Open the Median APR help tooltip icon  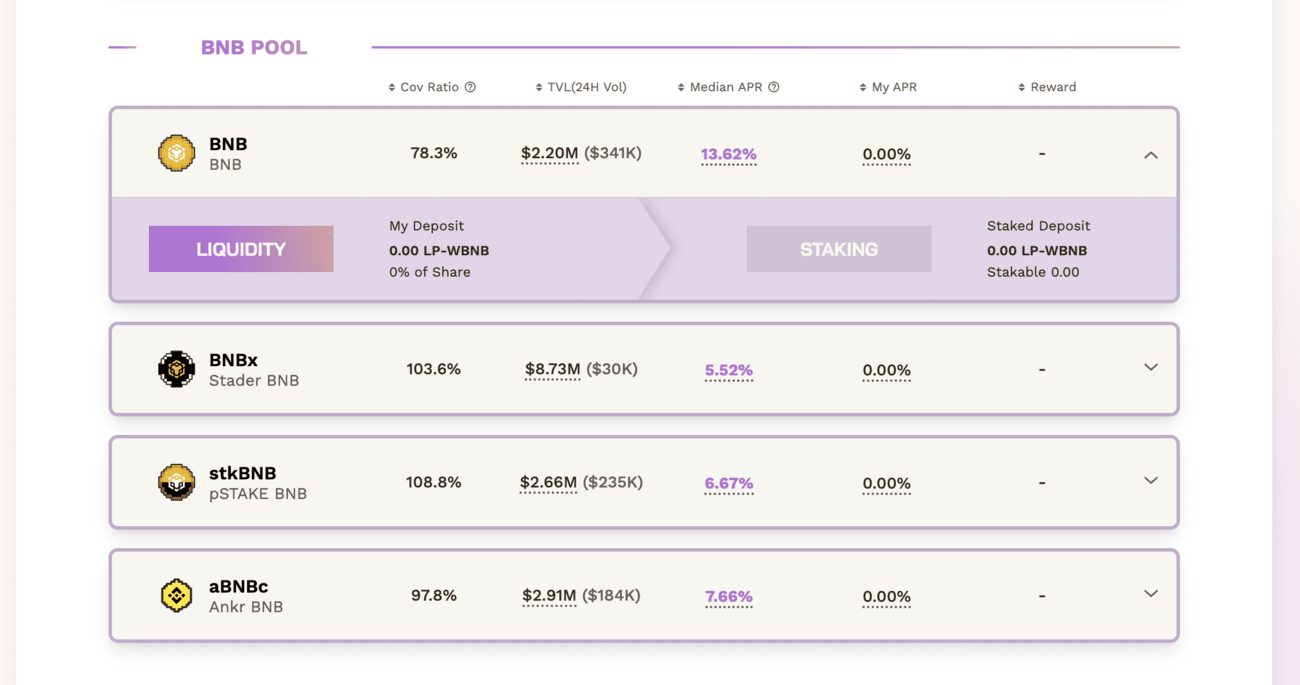(774, 87)
